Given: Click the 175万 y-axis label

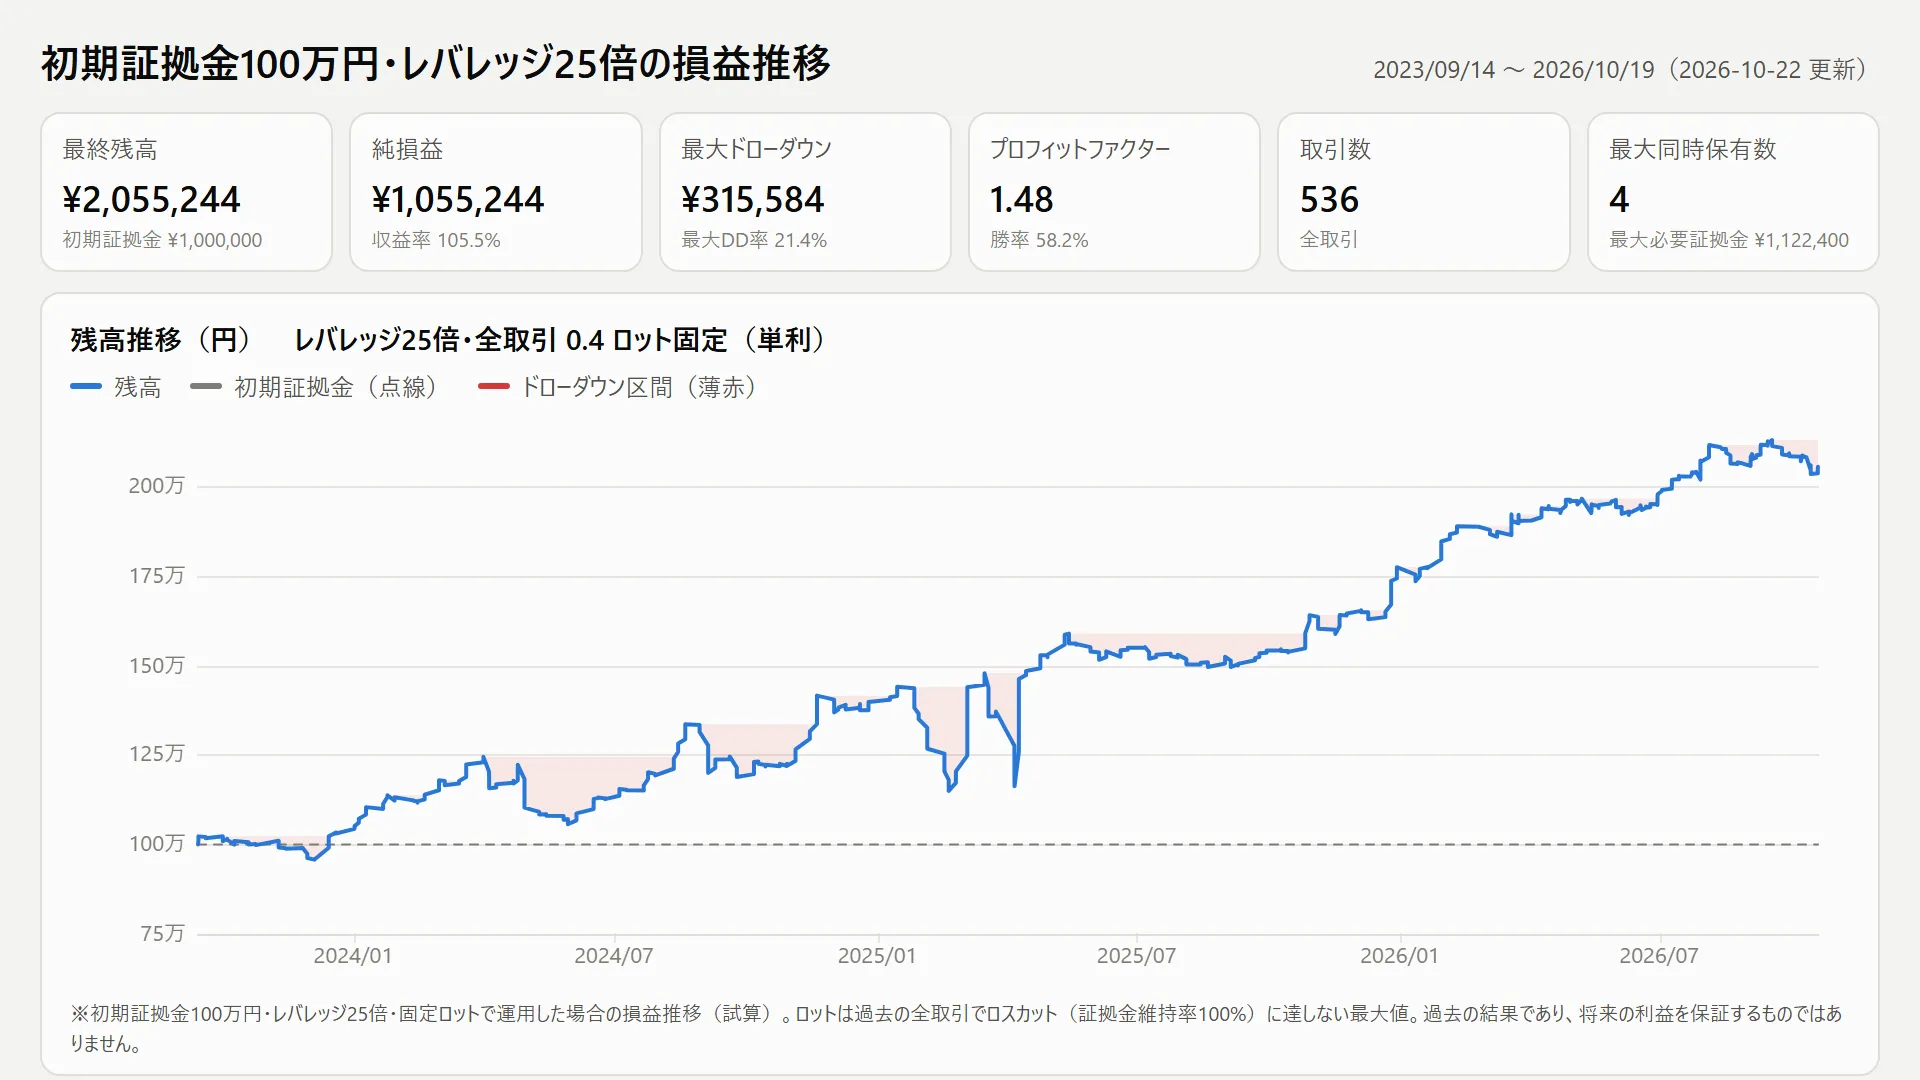Looking at the screenshot, I should pos(157,576).
